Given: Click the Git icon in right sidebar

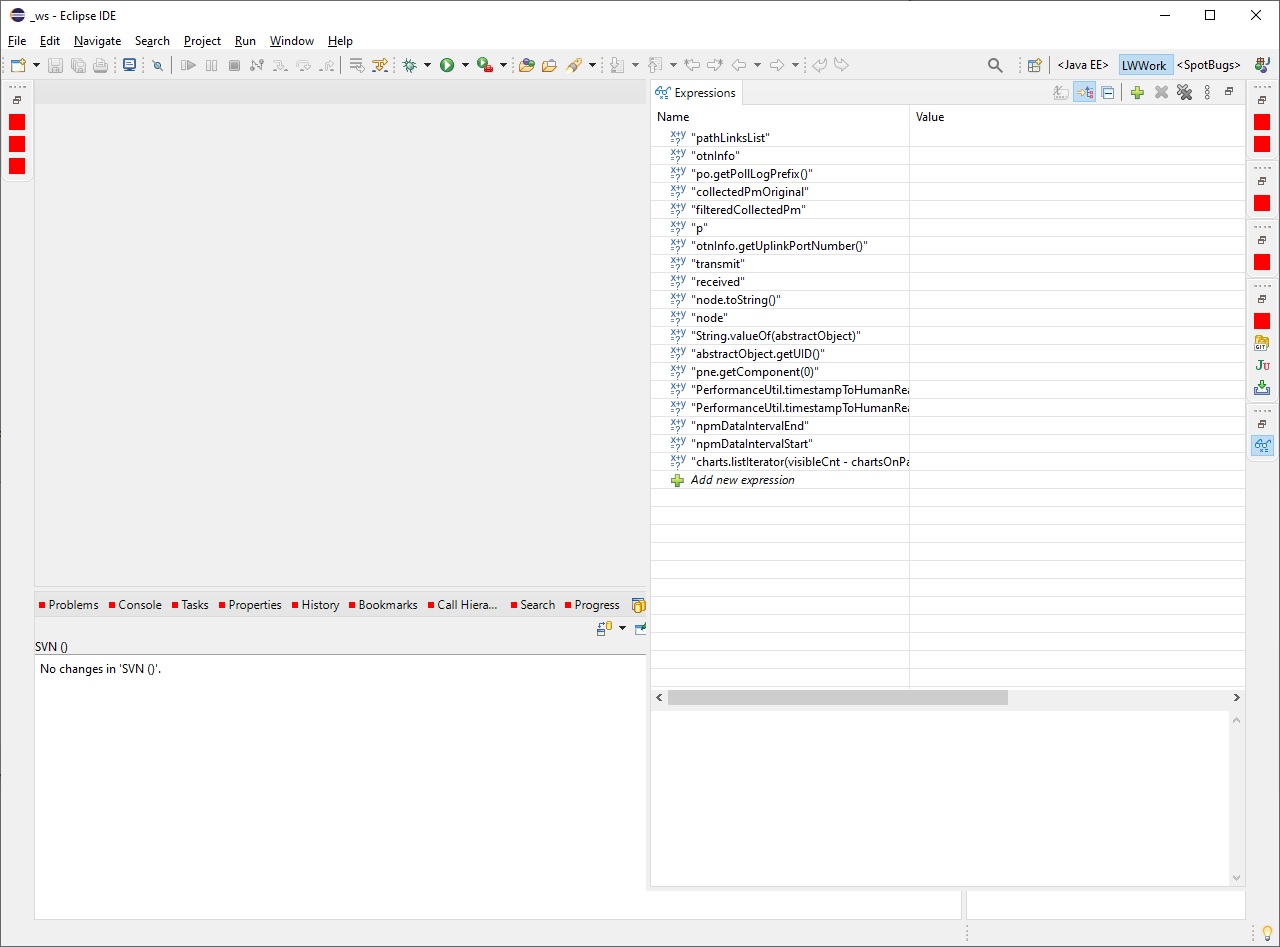Looking at the screenshot, I should tap(1261, 343).
